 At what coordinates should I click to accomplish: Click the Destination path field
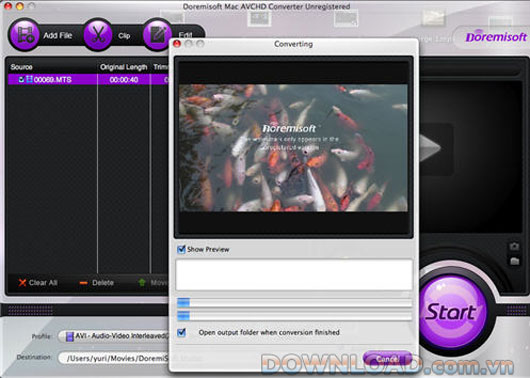click(114, 358)
